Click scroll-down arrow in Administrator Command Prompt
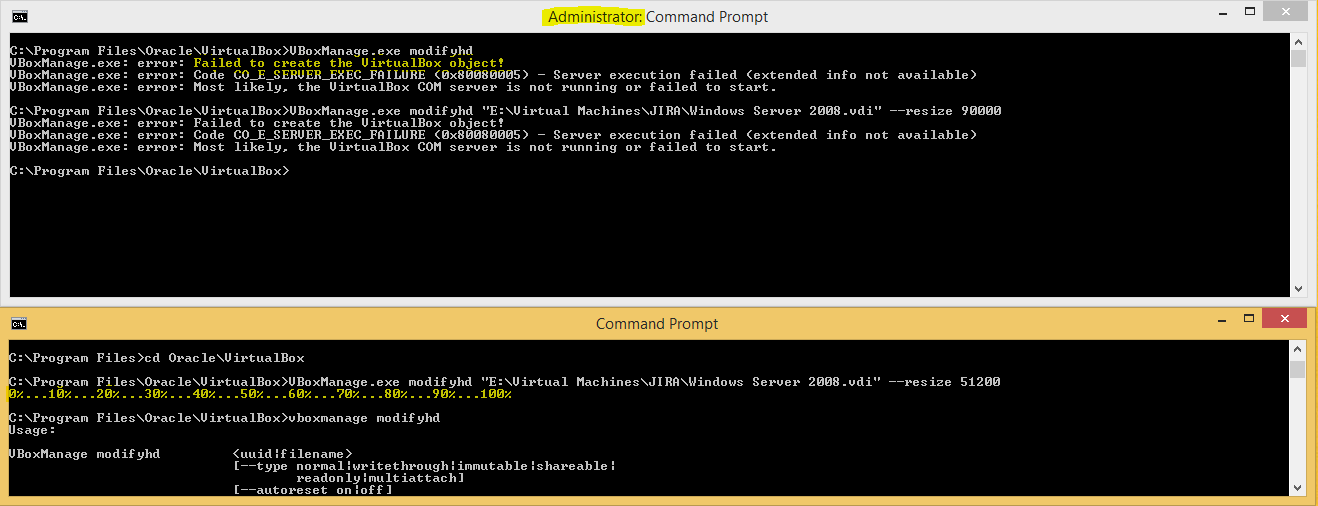This screenshot has height=506, width=1318. pos(1298,288)
